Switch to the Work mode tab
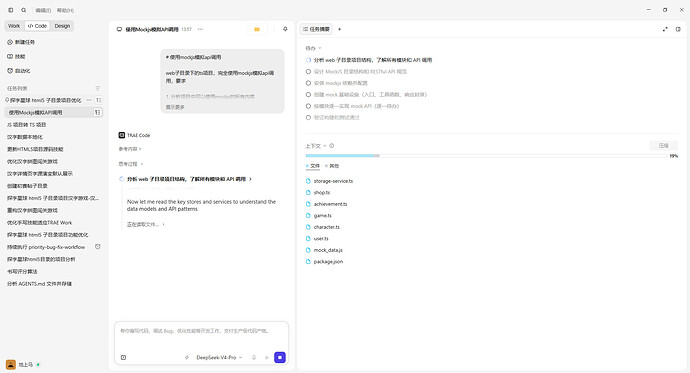690x373 pixels. tap(14, 26)
